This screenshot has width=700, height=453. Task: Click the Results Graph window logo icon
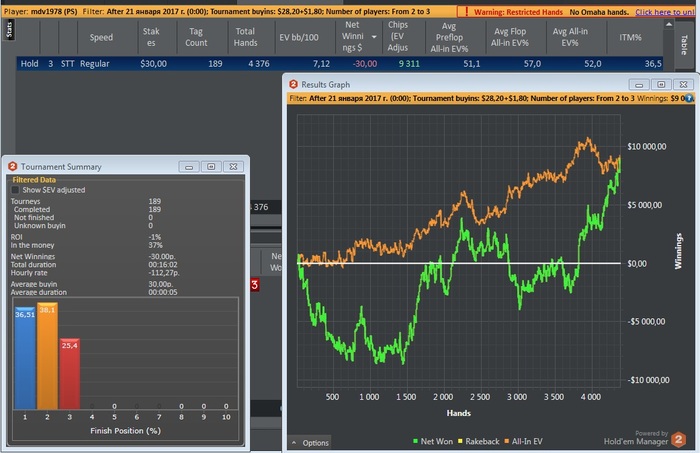[293, 84]
